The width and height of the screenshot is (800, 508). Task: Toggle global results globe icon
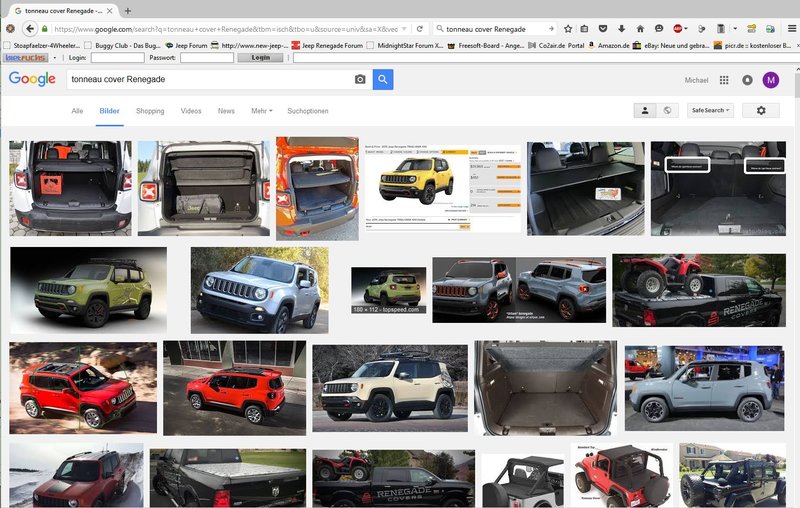point(668,111)
